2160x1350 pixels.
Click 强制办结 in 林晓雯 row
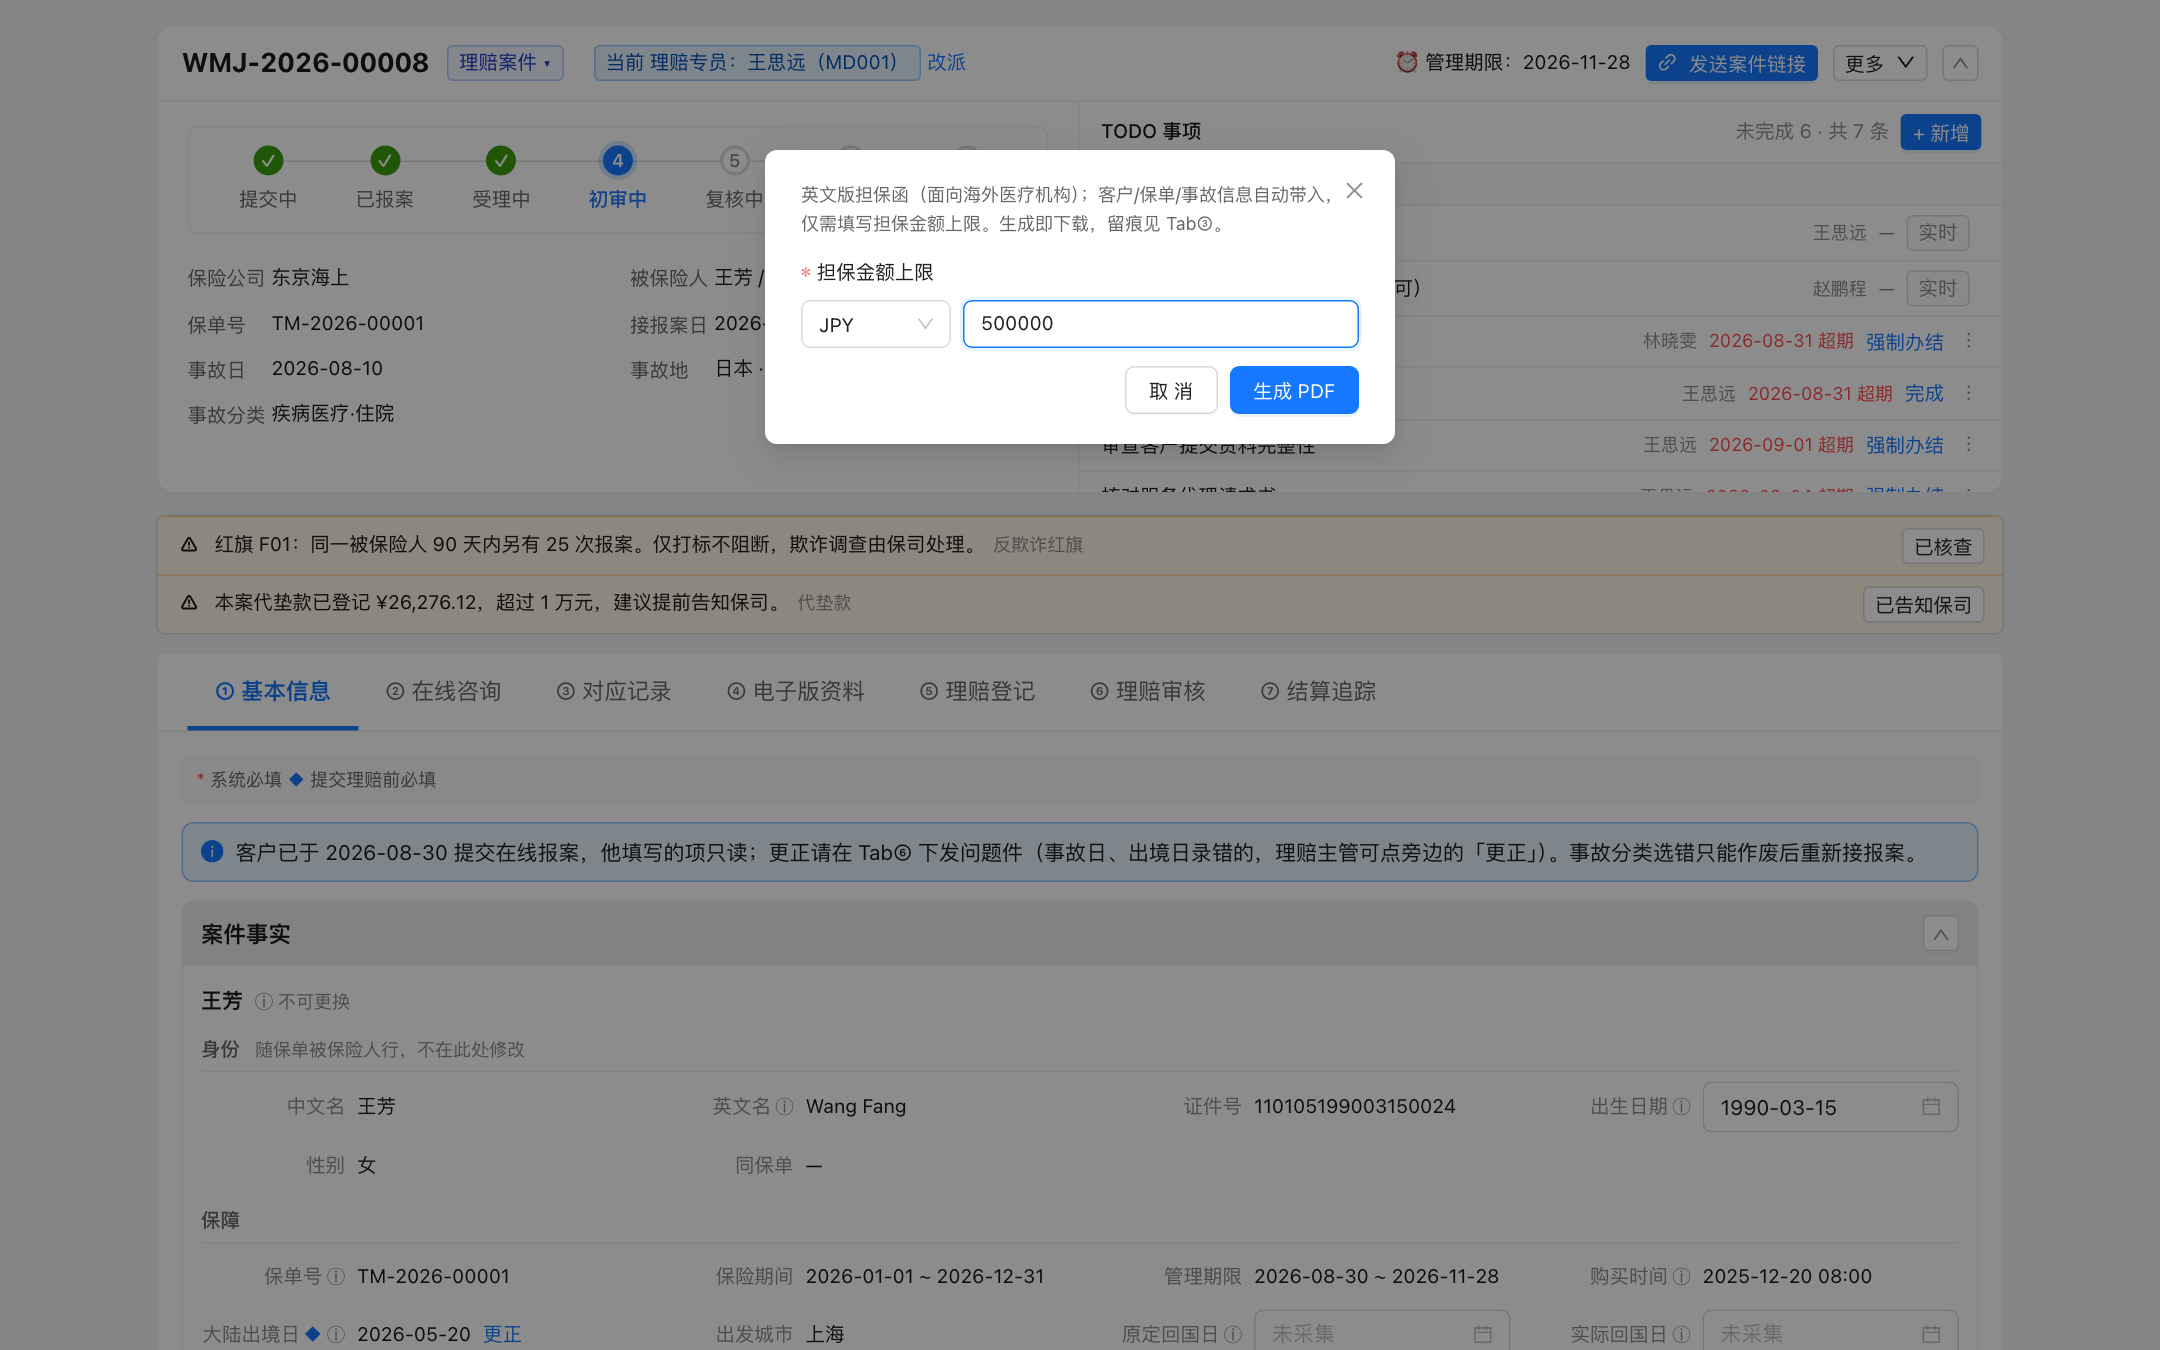click(x=1904, y=342)
